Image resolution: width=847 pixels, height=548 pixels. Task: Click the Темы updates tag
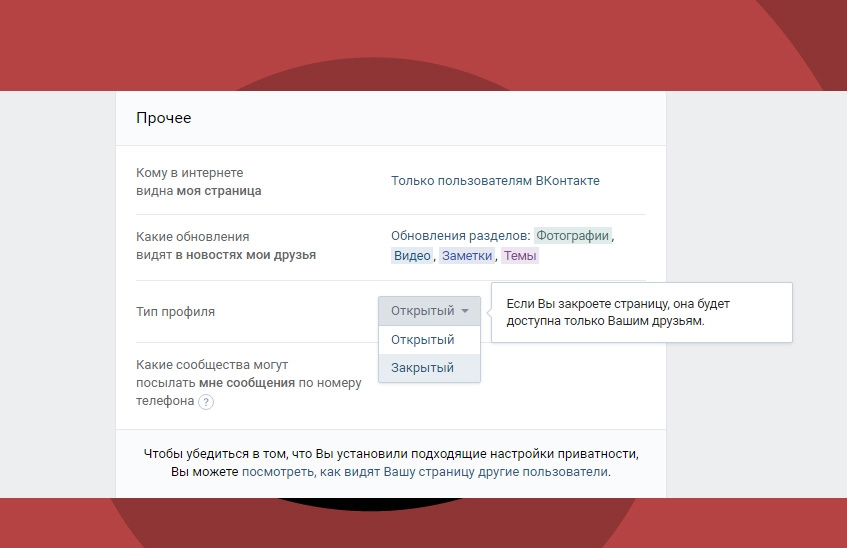point(520,256)
